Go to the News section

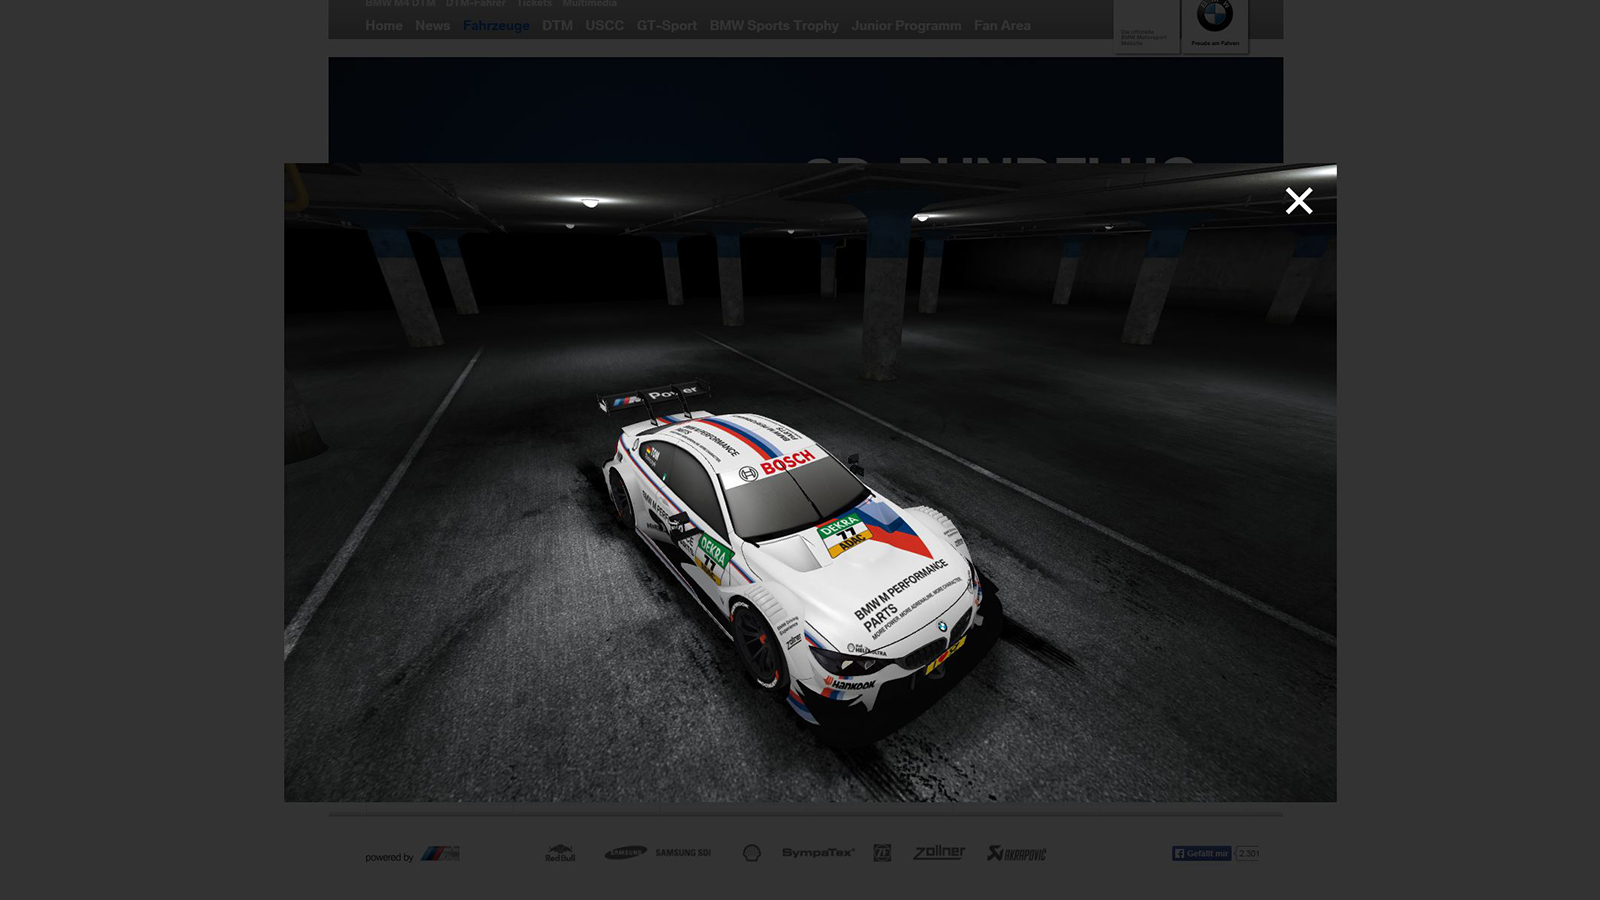point(433,26)
